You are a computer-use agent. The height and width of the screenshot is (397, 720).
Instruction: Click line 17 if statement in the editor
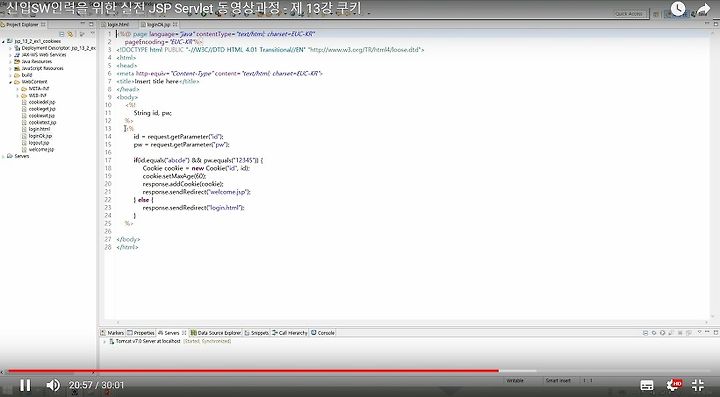tap(198, 160)
